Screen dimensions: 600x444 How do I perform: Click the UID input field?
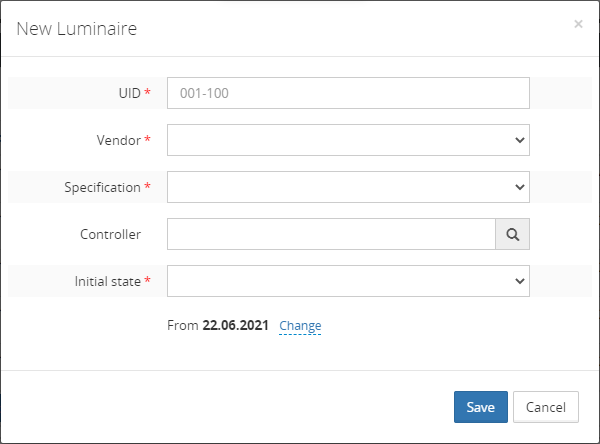(x=347, y=93)
